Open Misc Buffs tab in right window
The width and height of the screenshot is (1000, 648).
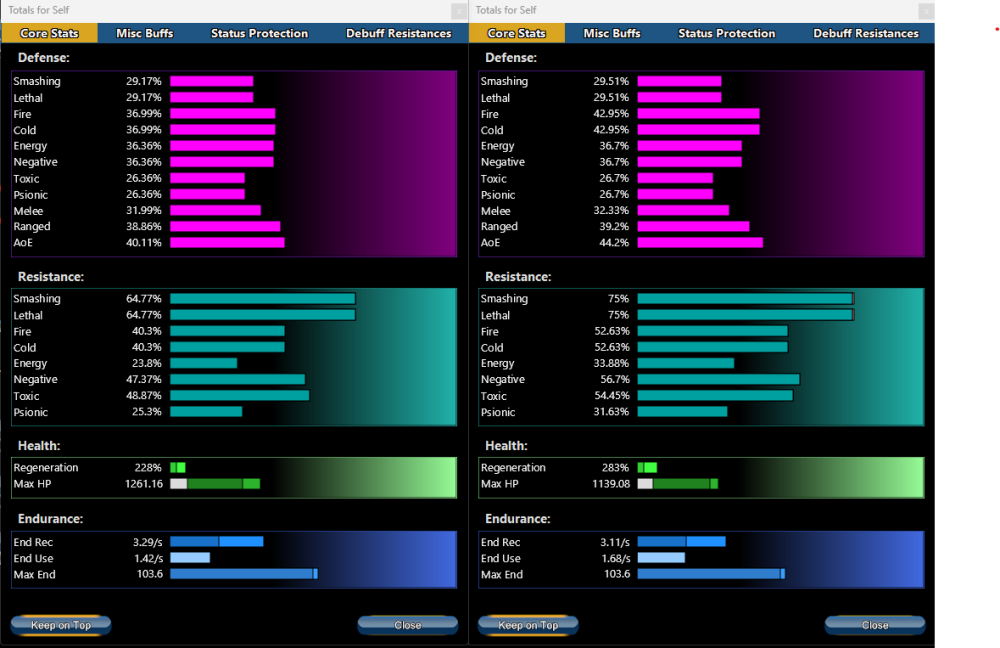coord(612,33)
